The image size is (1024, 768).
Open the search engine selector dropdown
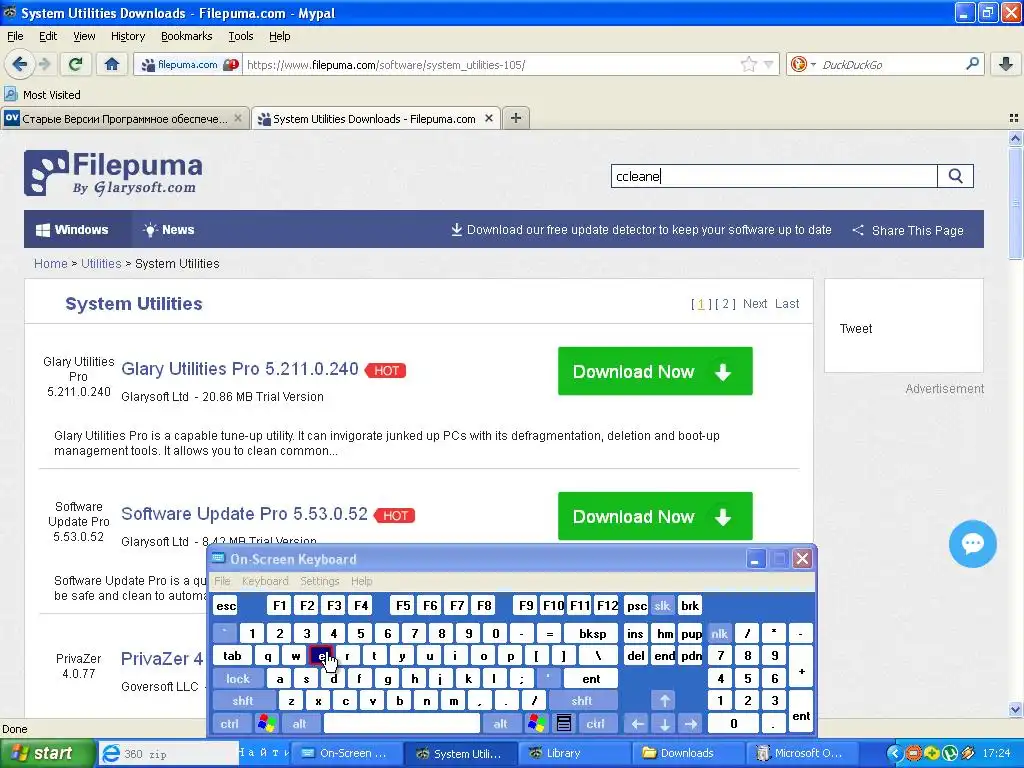803,65
